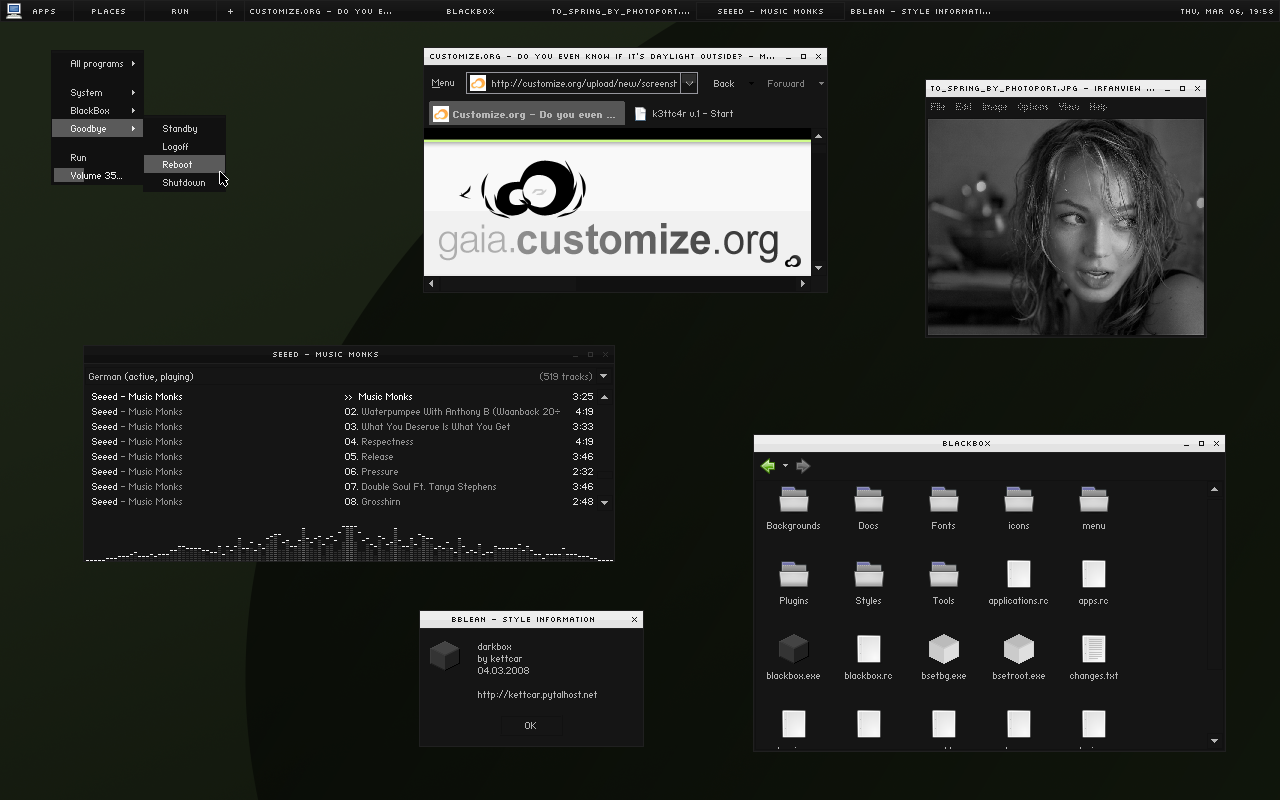Open the dropdown arrow next to Forward

tap(821, 84)
